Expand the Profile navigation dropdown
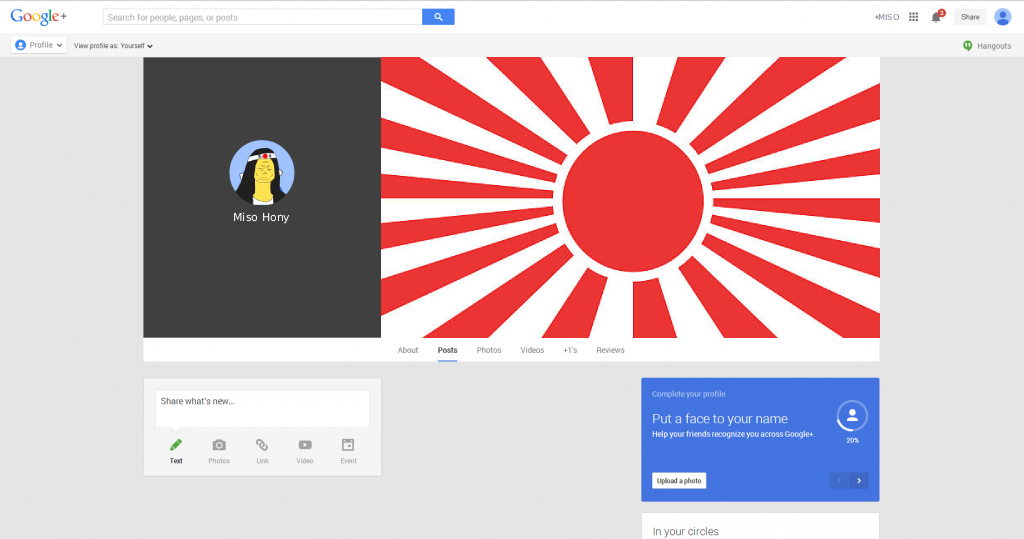1024x539 pixels. pyautogui.click(x=39, y=45)
